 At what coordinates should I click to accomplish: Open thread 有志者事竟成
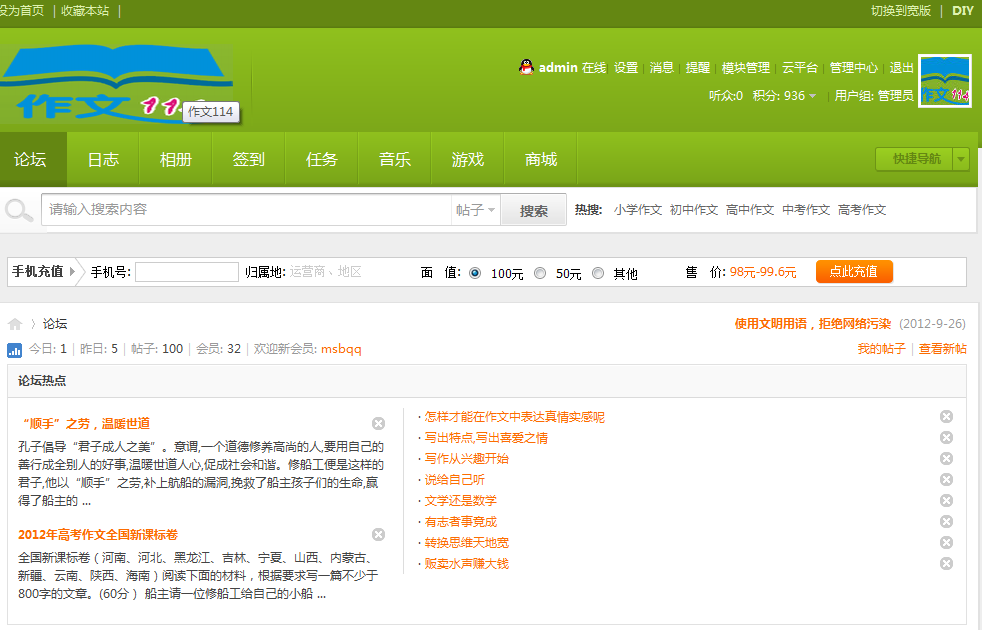(460, 522)
